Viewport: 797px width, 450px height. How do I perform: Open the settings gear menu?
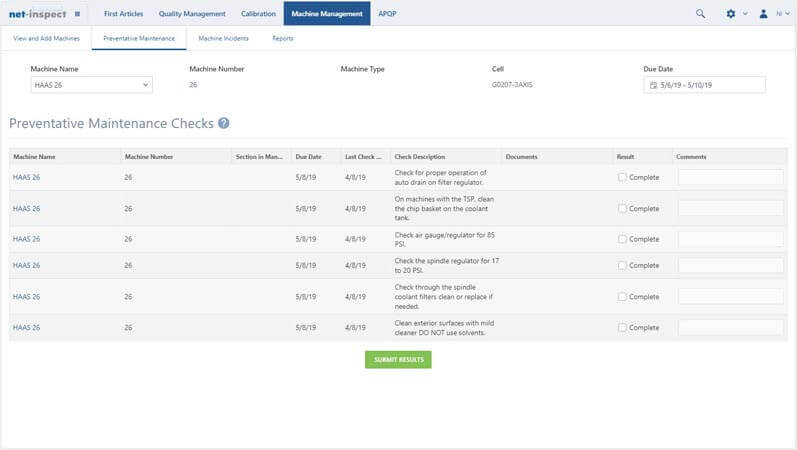(x=731, y=14)
